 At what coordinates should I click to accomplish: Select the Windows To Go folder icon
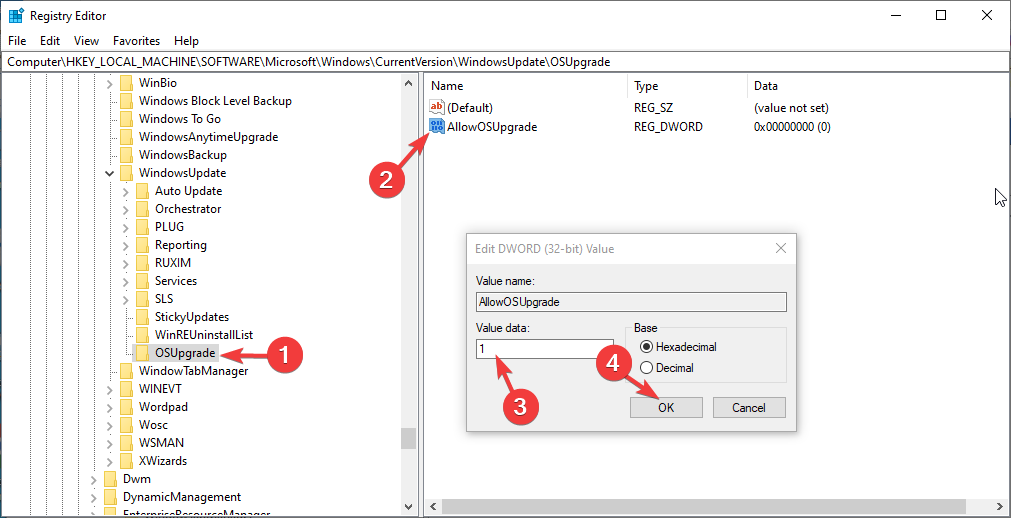pos(127,119)
